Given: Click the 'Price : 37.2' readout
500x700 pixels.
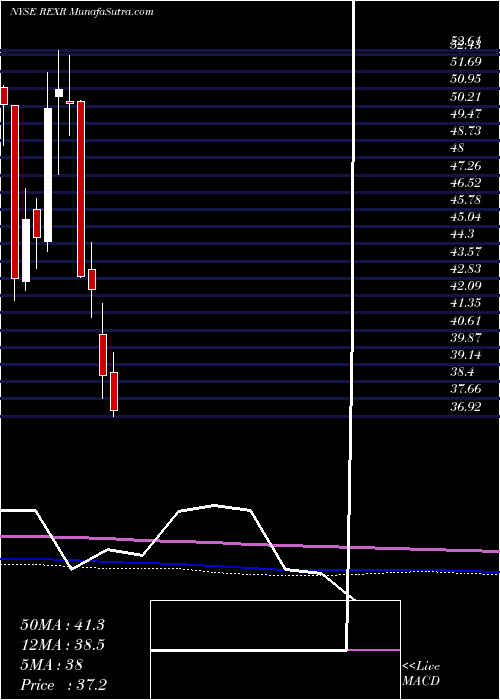Looking at the screenshot, I should 63,685.
